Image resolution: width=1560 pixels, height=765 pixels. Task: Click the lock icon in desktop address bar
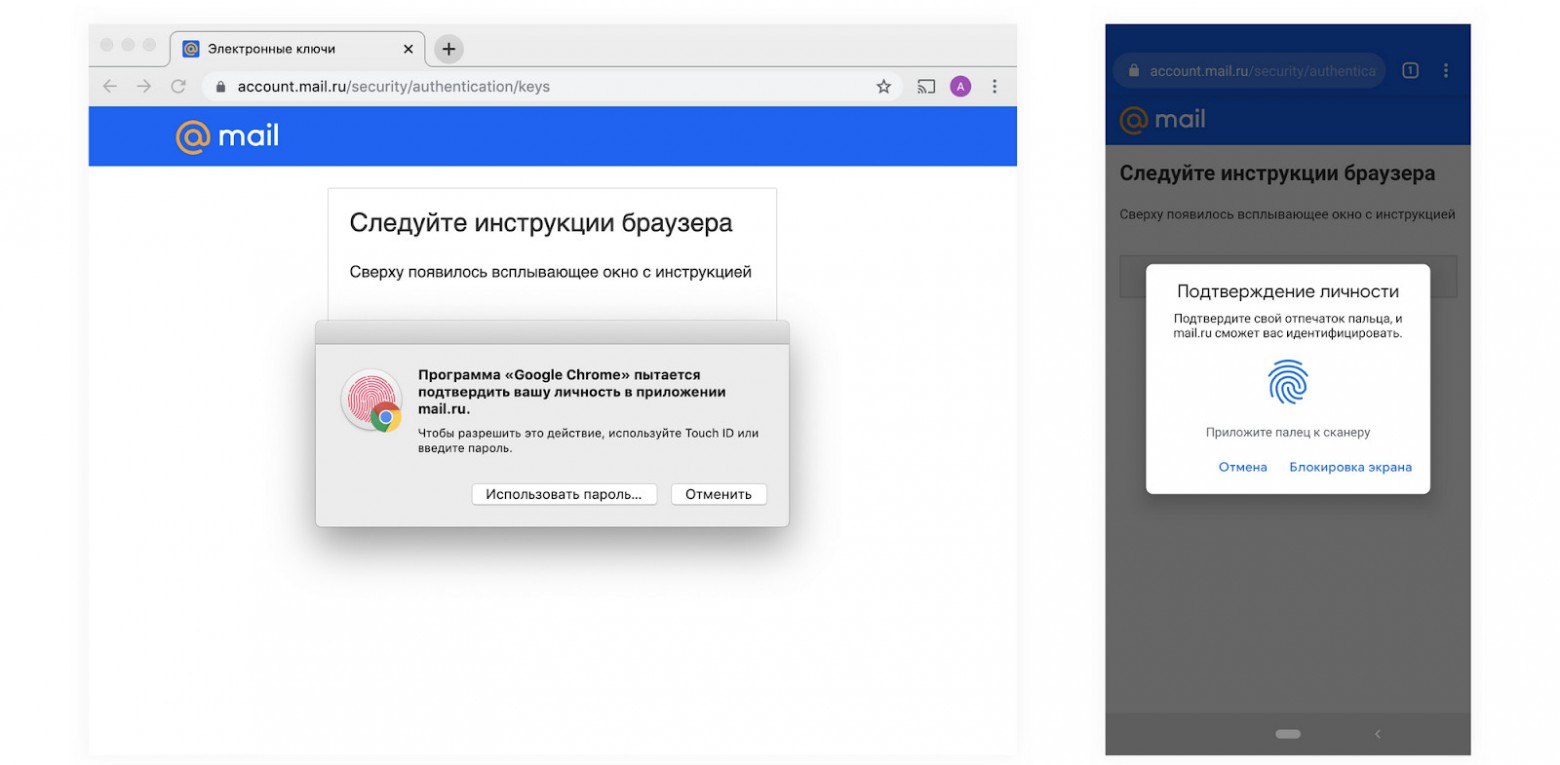(220, 86)
